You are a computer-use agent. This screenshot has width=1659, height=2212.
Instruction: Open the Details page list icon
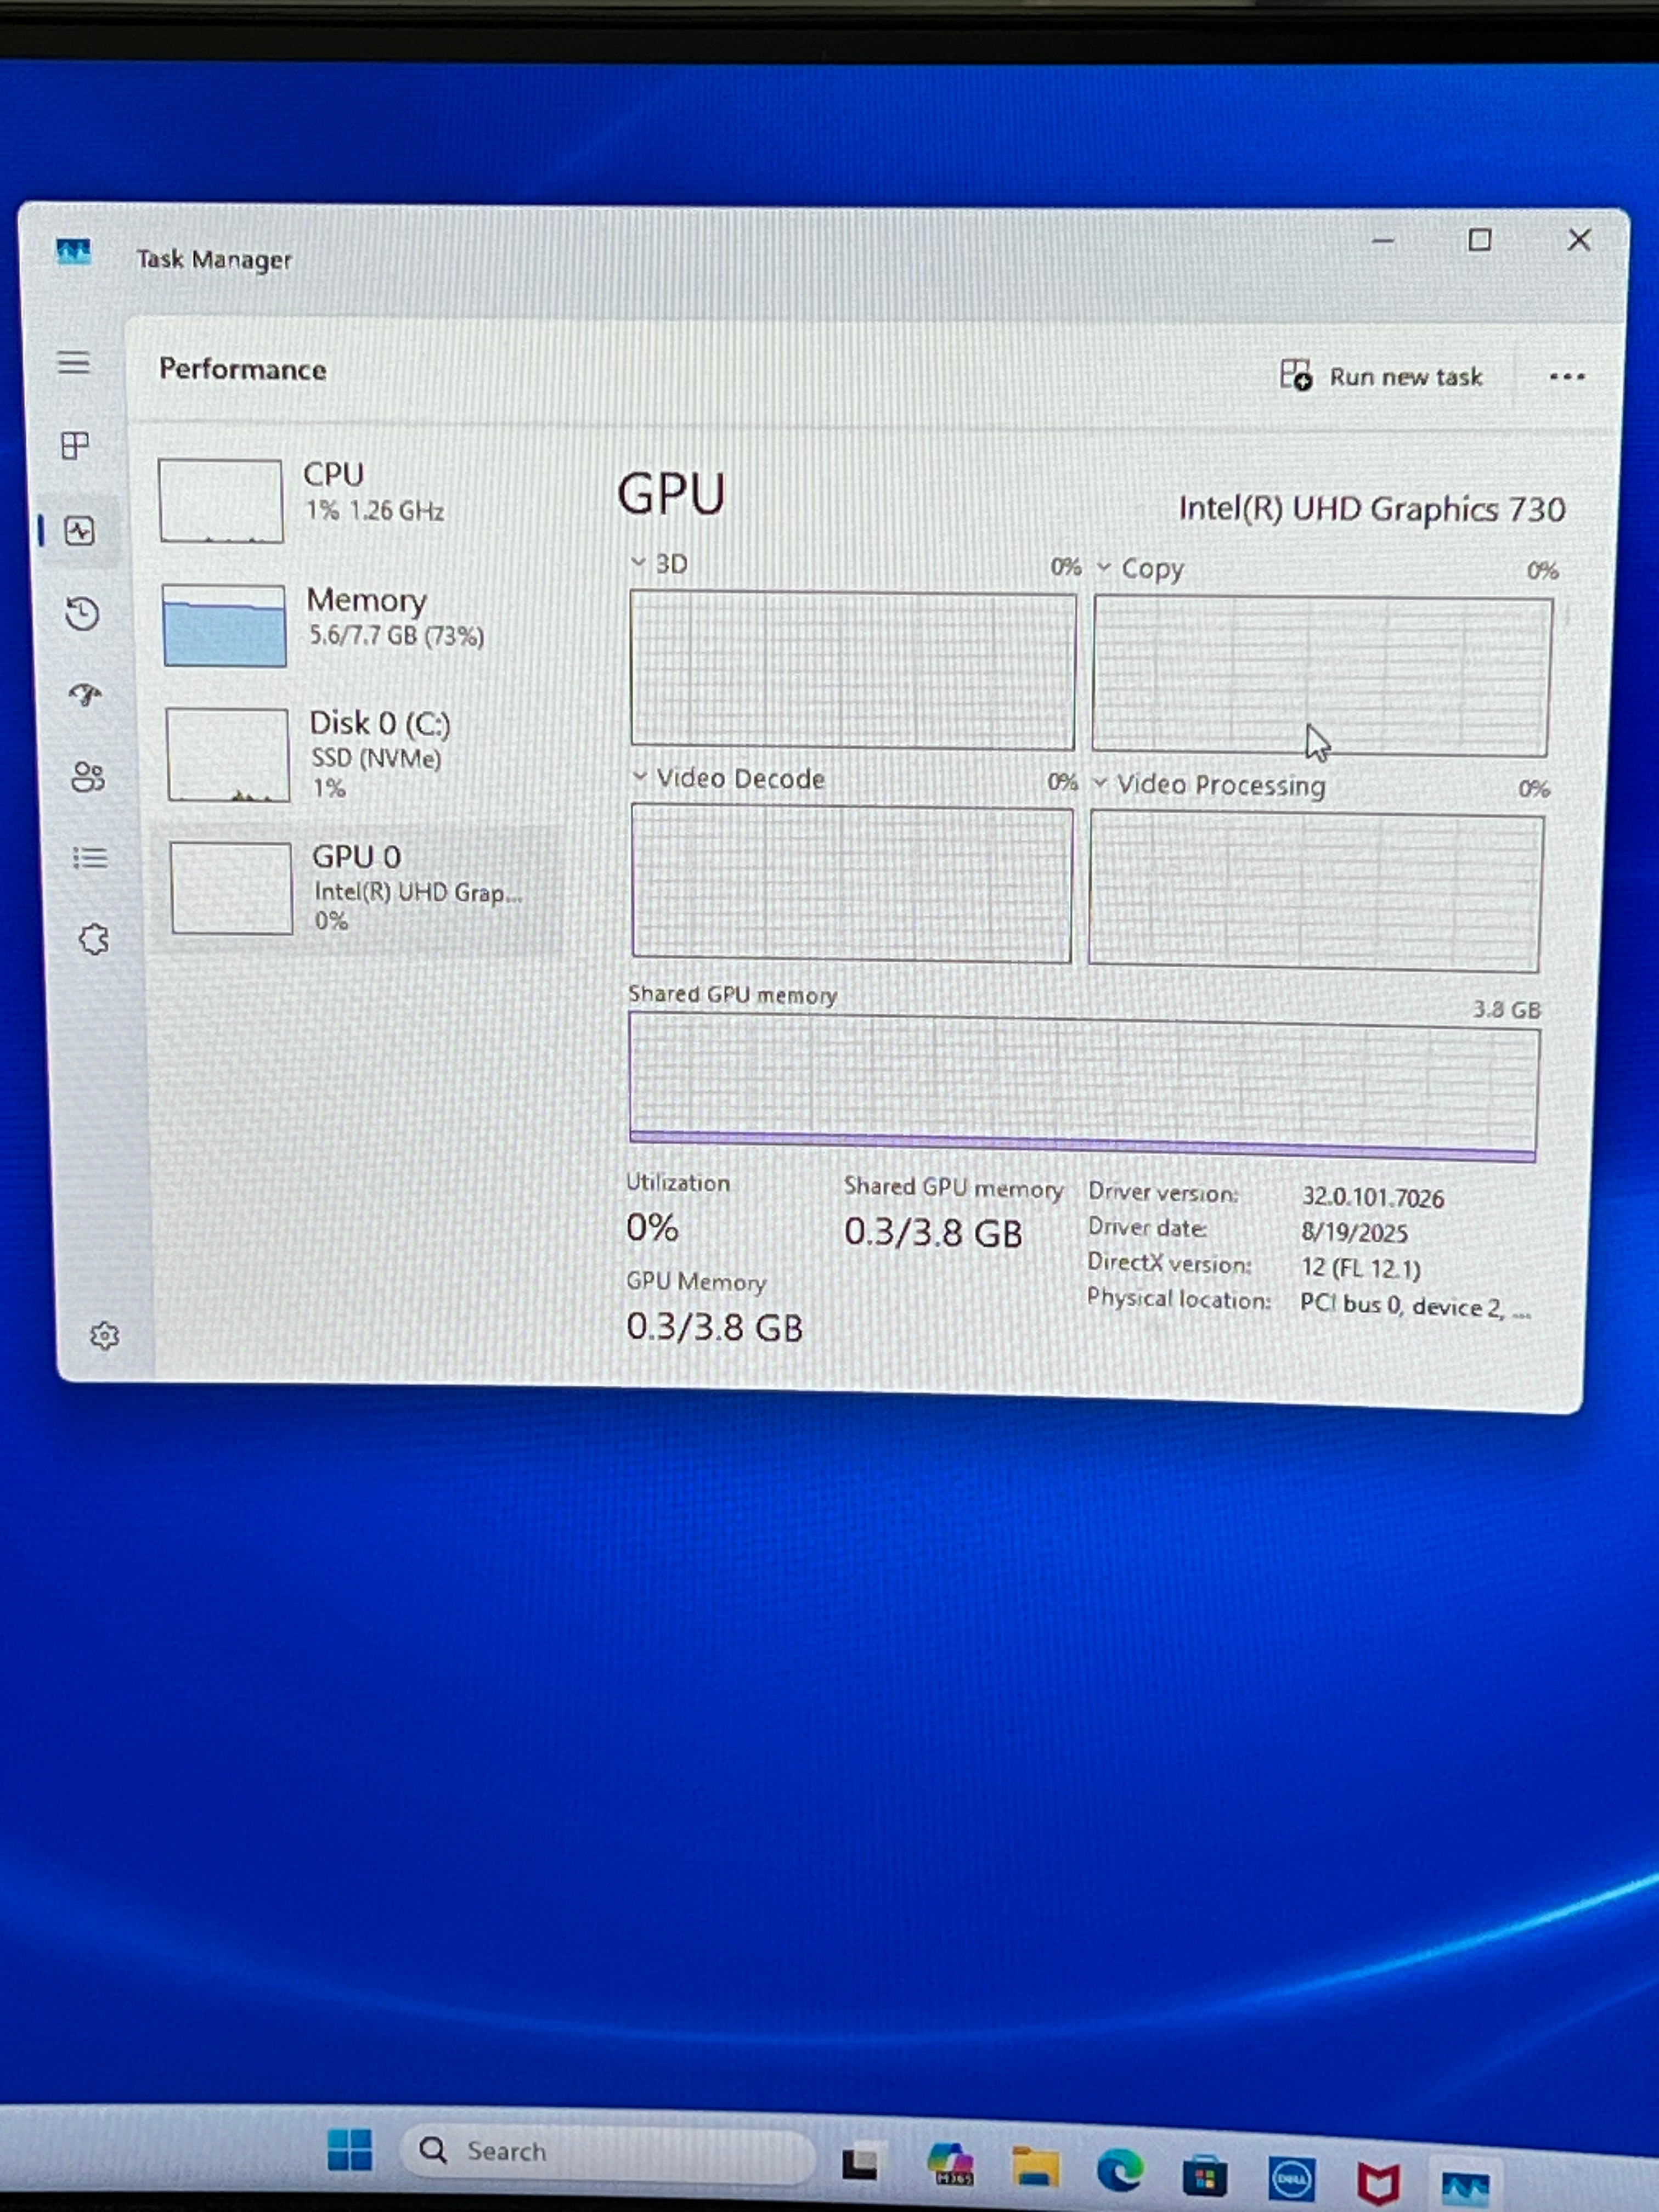pos(90,858)
